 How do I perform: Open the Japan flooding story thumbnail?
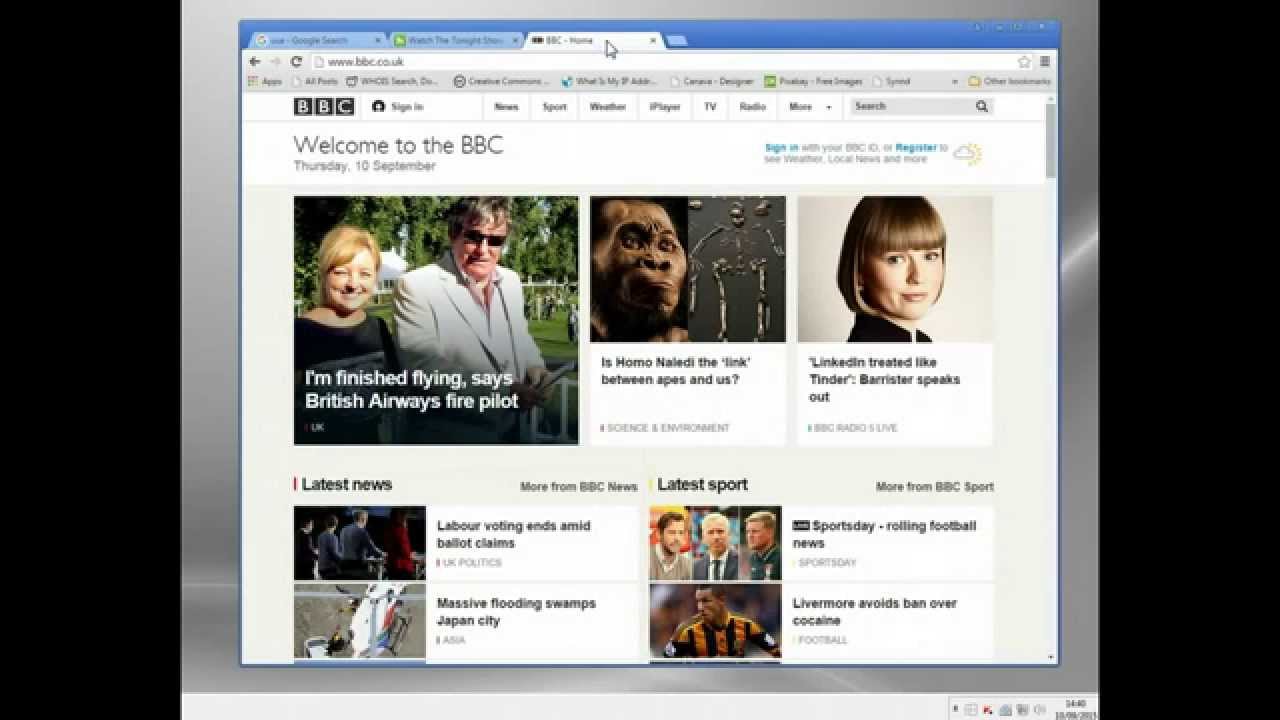360,621
